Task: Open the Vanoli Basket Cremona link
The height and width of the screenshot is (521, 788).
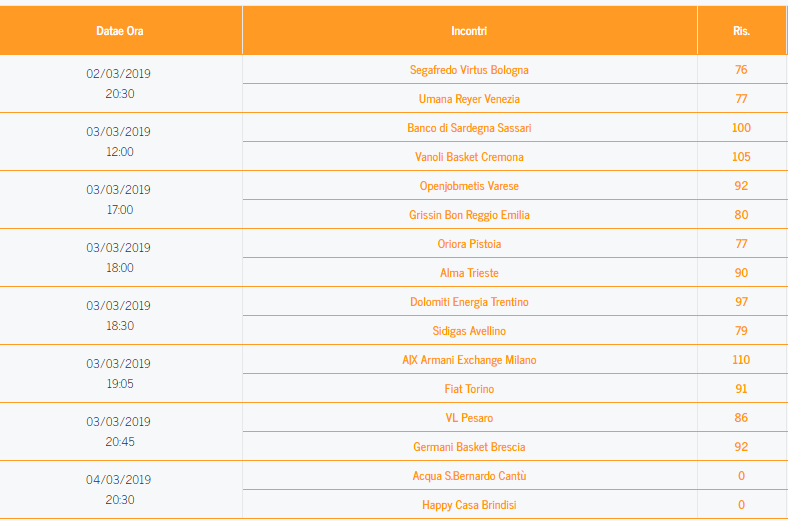Action: 469,157
